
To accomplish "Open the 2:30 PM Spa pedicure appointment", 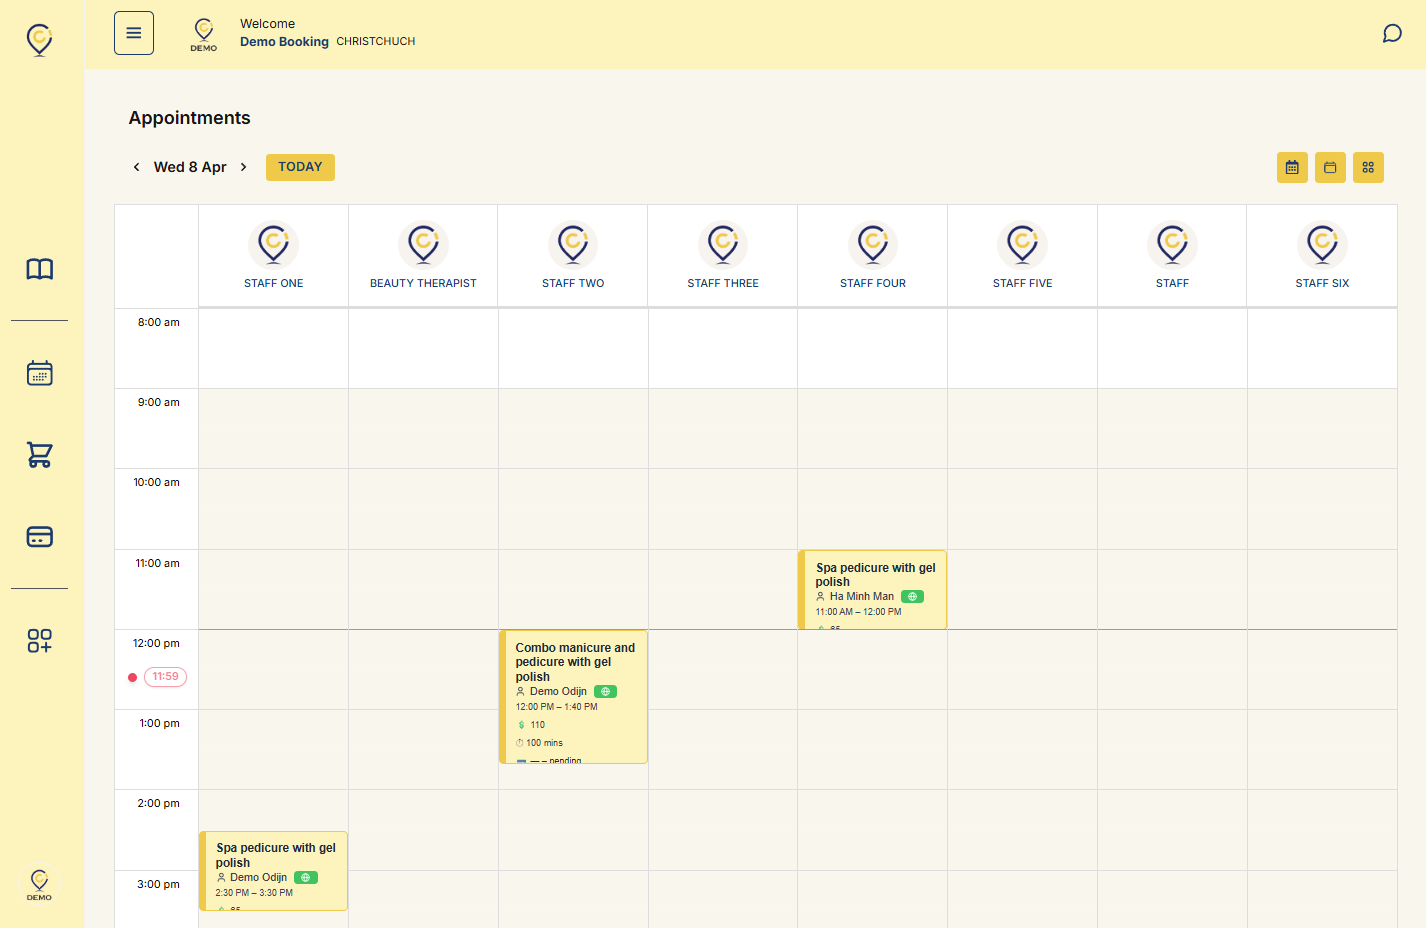I will point(274,871).
